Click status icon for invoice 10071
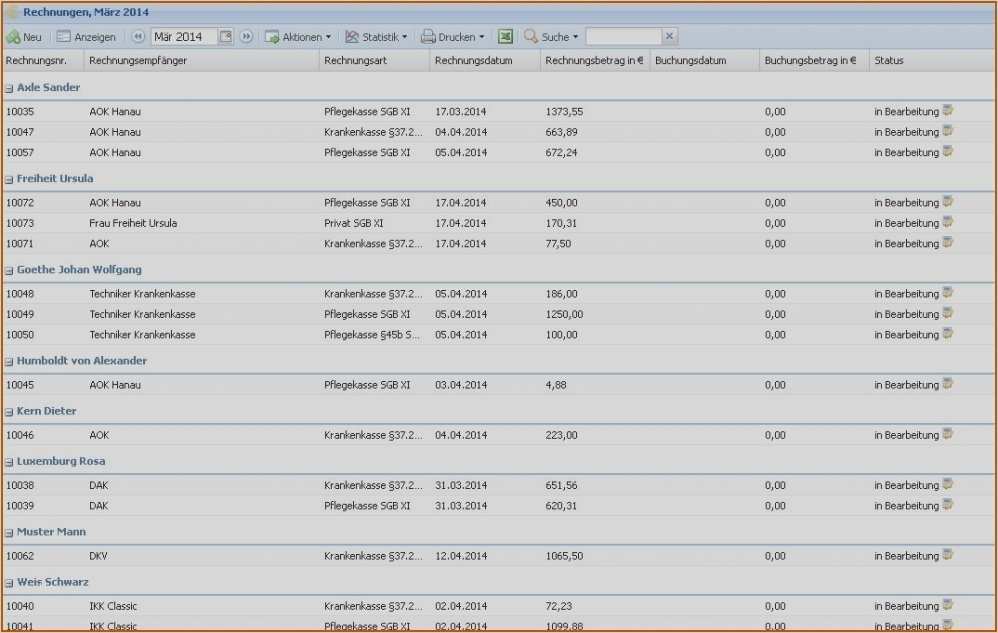This screenshot has height=633, width=998. tap(948, 242)
